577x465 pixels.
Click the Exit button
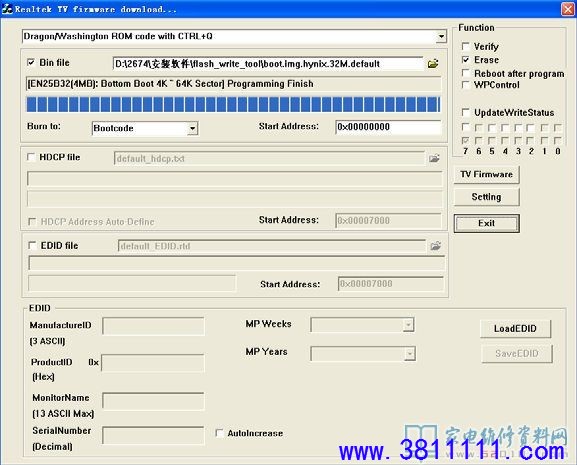click(486, 223)
